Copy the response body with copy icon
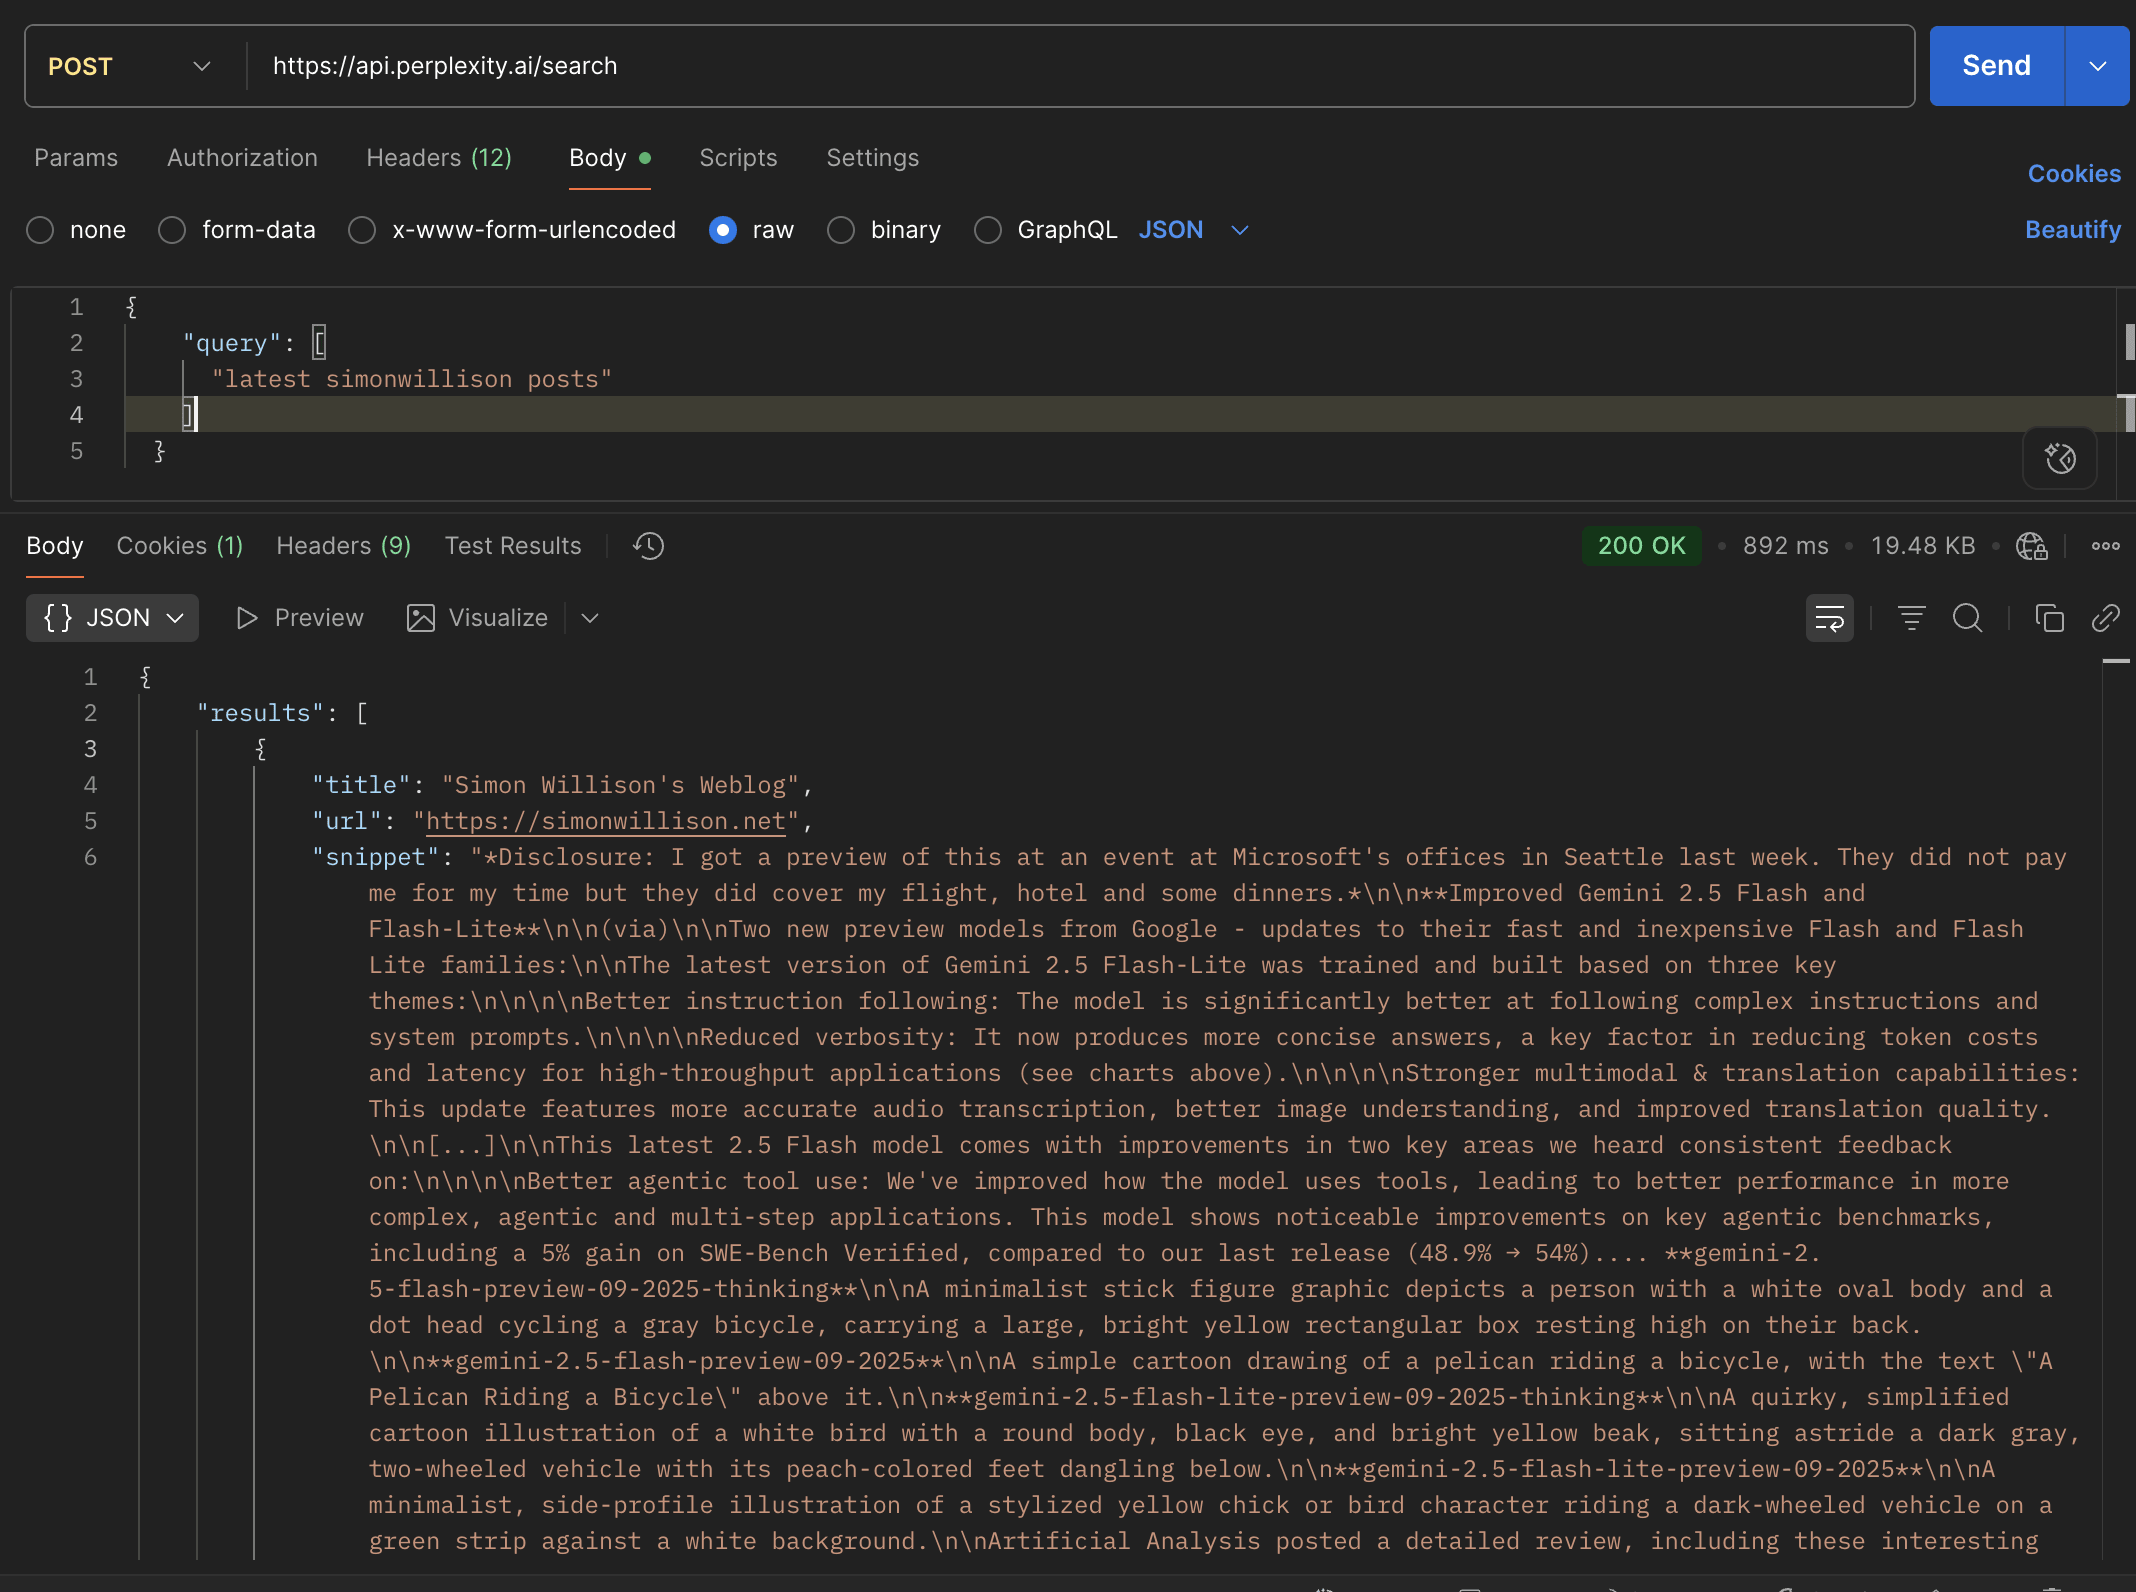 [2049, 618]
